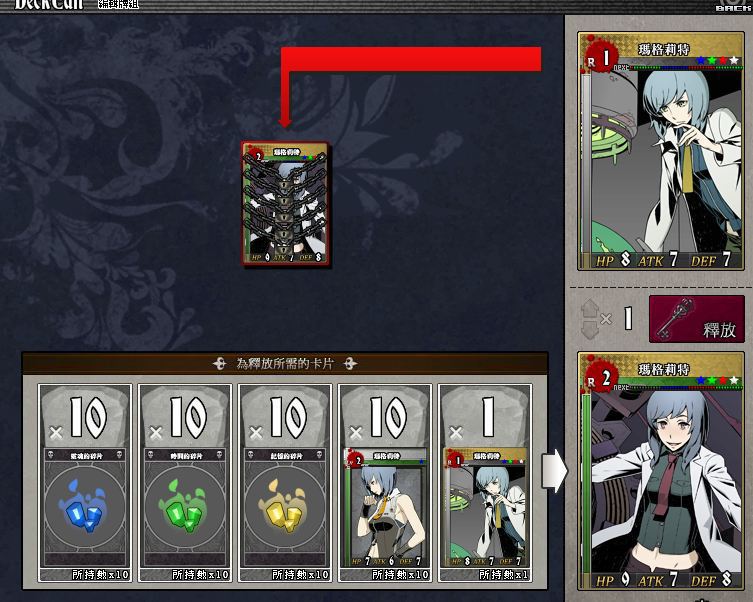The width and height of the screenshot is (753, 602).
Task: Open the R2 瑪格莉特 result card preview
Action: point(661,471)
